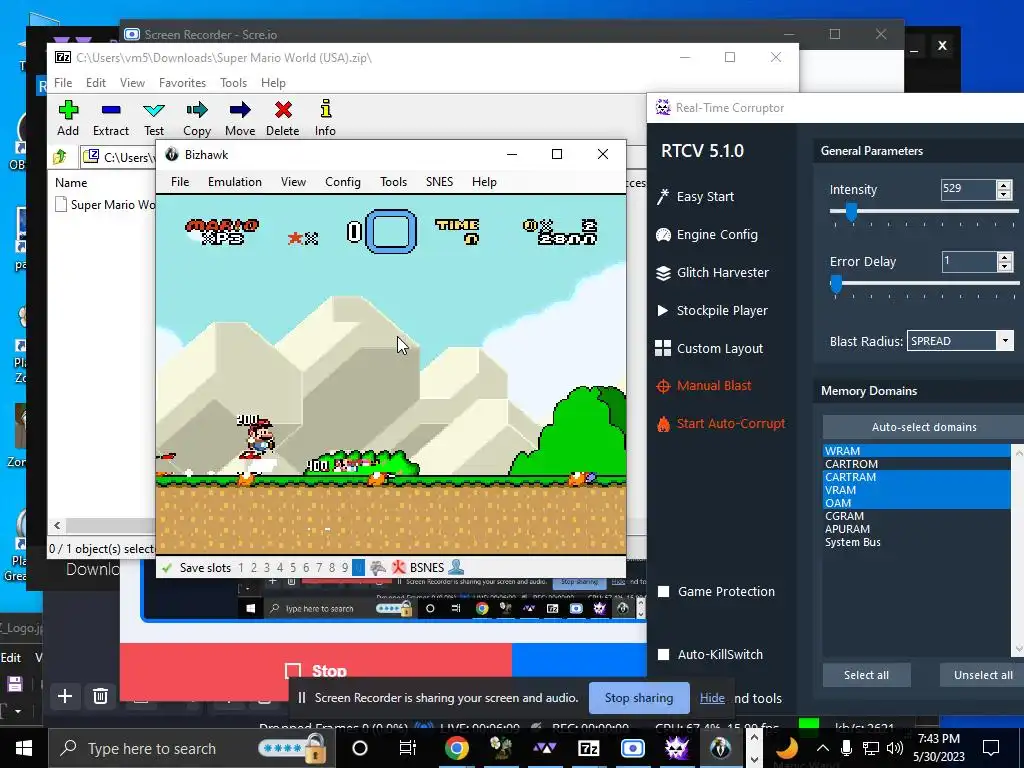Select the System Bus memory domain

pyautogui.click(x=916, y=542)
